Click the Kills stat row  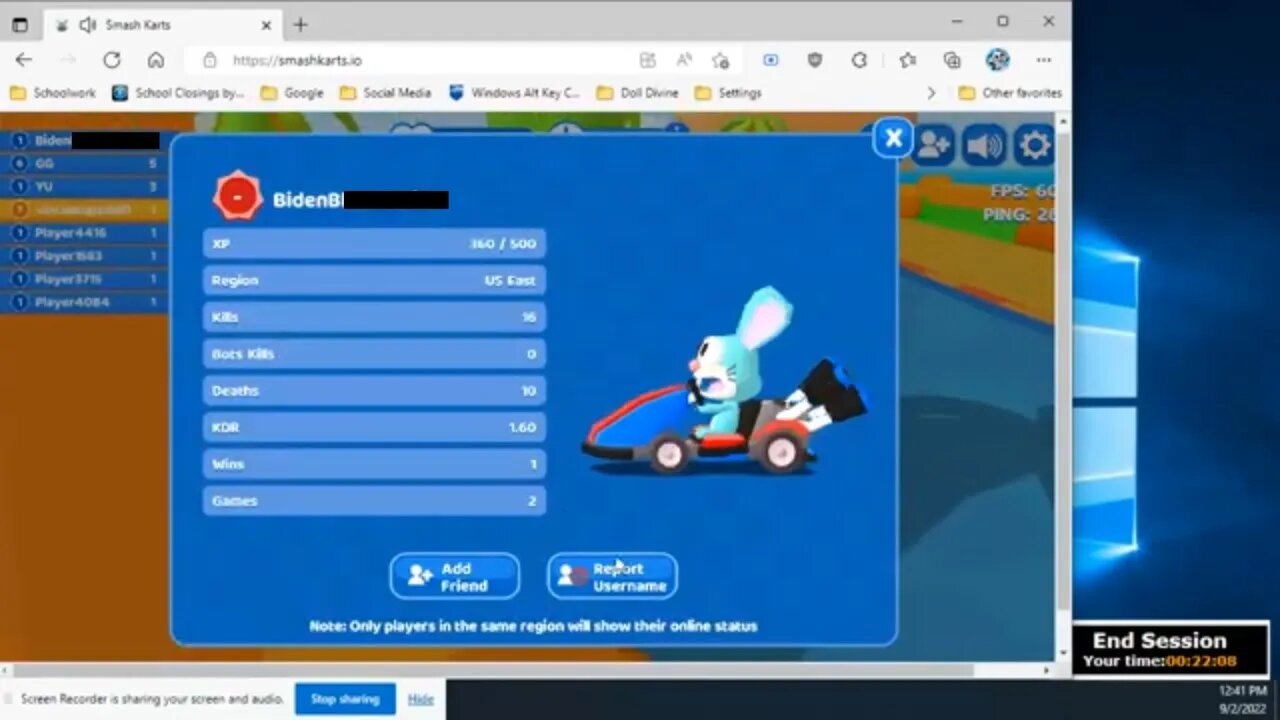(374, 317)
